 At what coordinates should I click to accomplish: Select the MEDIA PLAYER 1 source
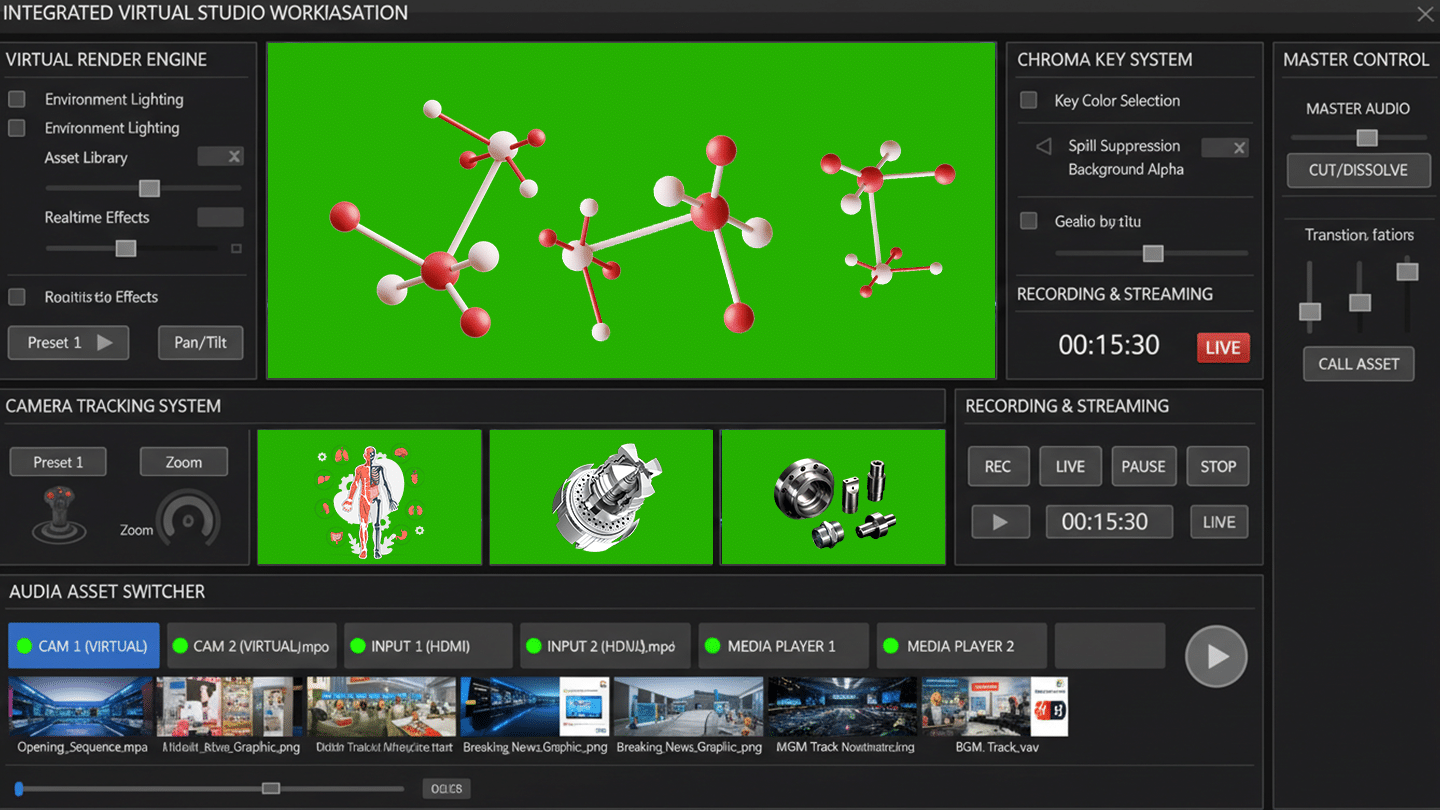pos(783,645)
